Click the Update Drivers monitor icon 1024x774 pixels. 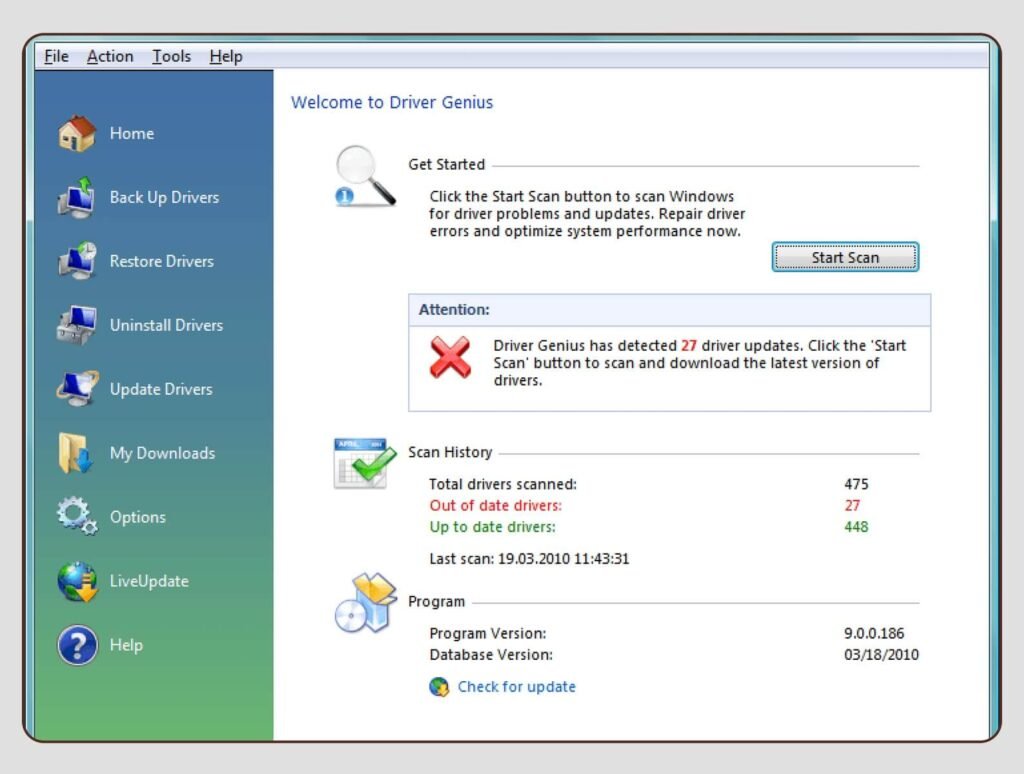77,389
